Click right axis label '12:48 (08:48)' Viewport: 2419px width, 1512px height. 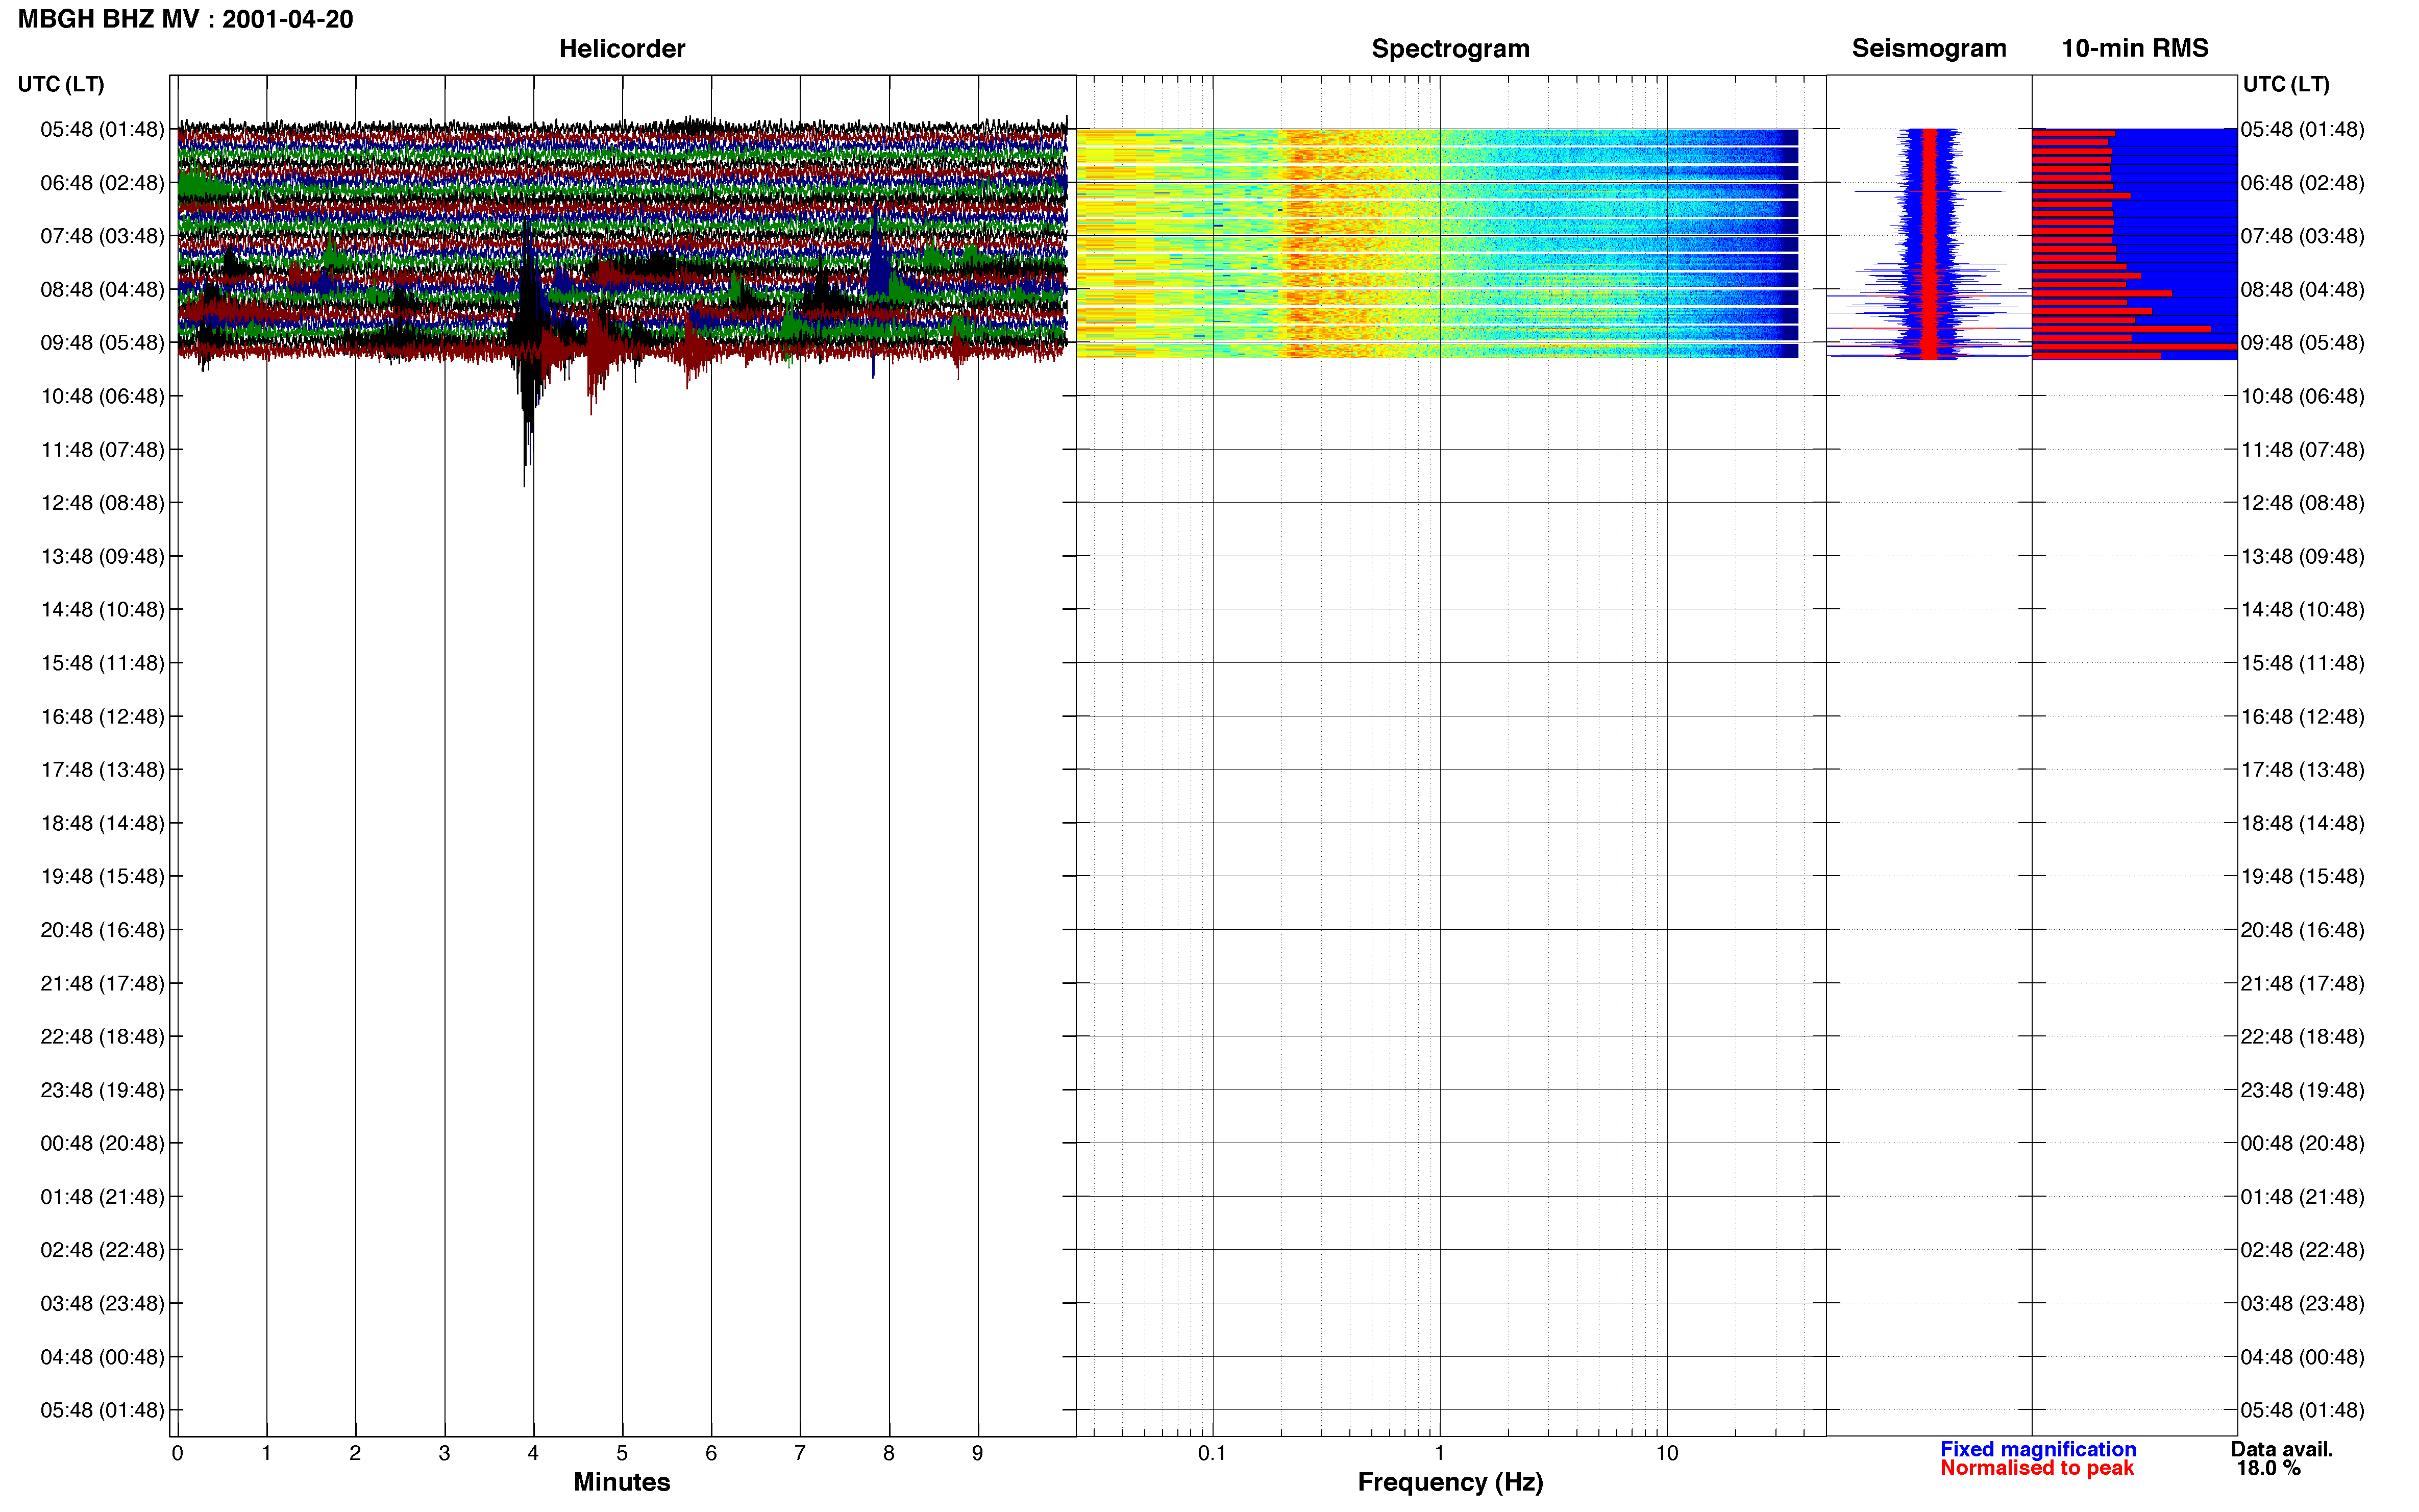click(2303, 503)
